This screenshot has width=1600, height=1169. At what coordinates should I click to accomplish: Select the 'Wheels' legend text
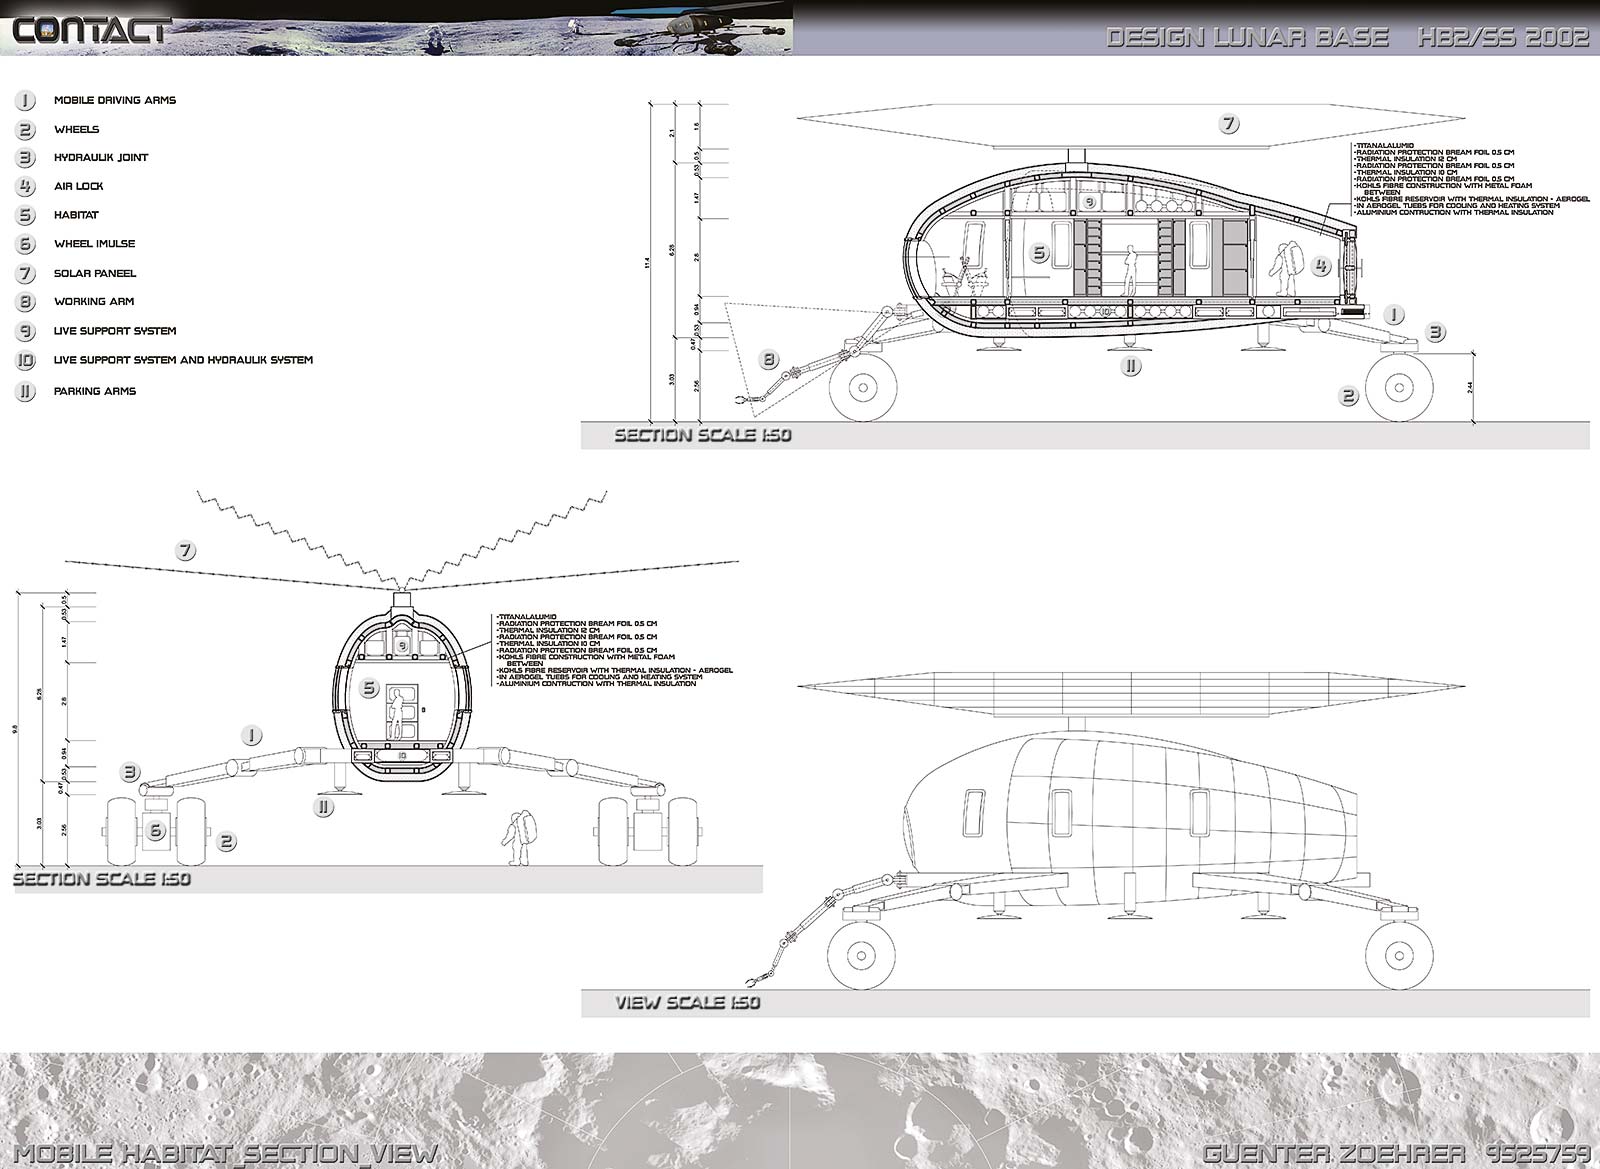[x=77, y=129]
